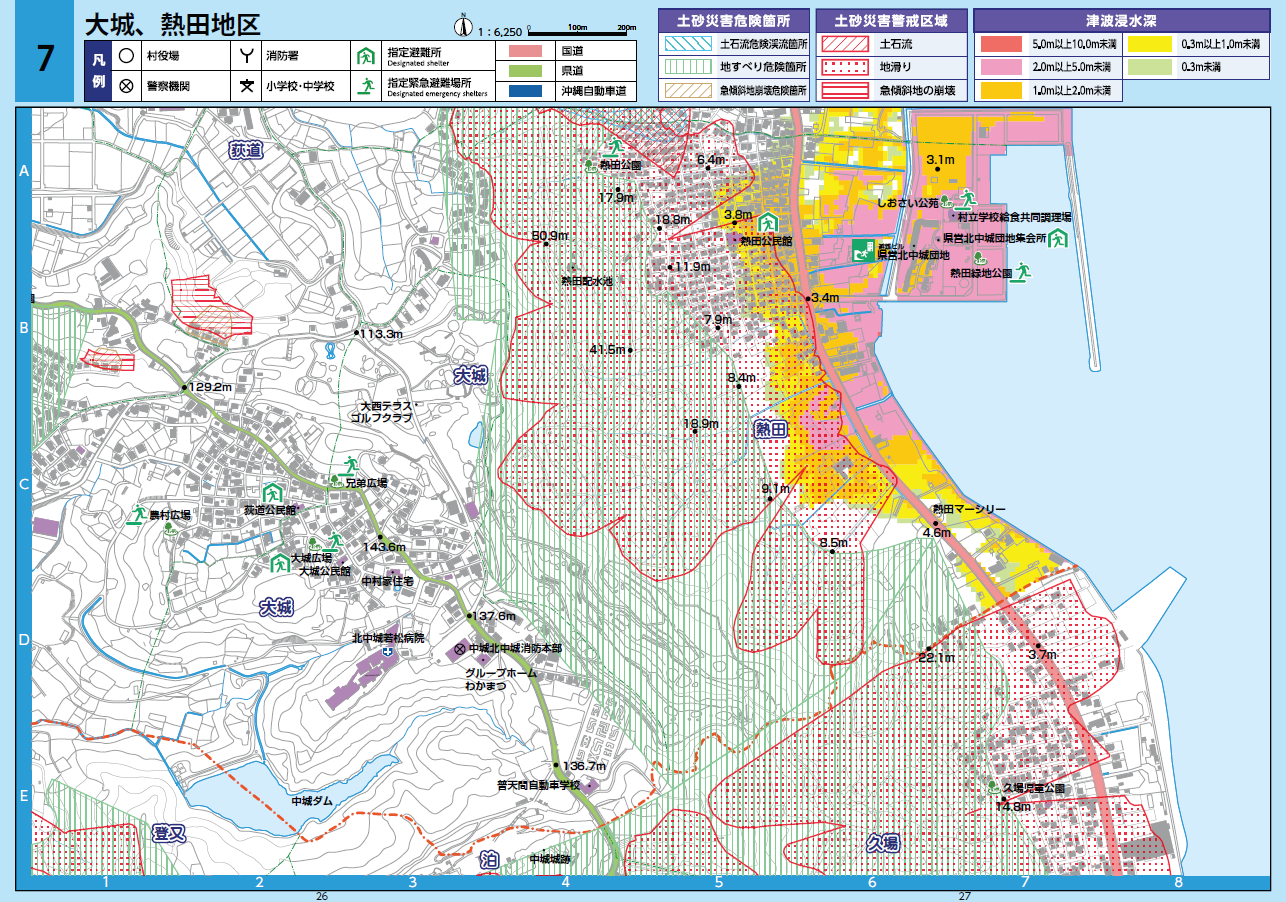This screenshot has height=902, width=1286.
Task: Click the 0.3m以上1.0m未満 yellow depth swatch
Action: [x=1149, y=44]
